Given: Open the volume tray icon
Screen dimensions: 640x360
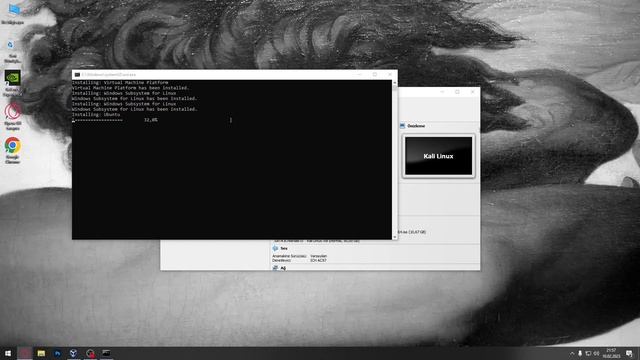Looking at the screenshot, I should coord(596,353).
